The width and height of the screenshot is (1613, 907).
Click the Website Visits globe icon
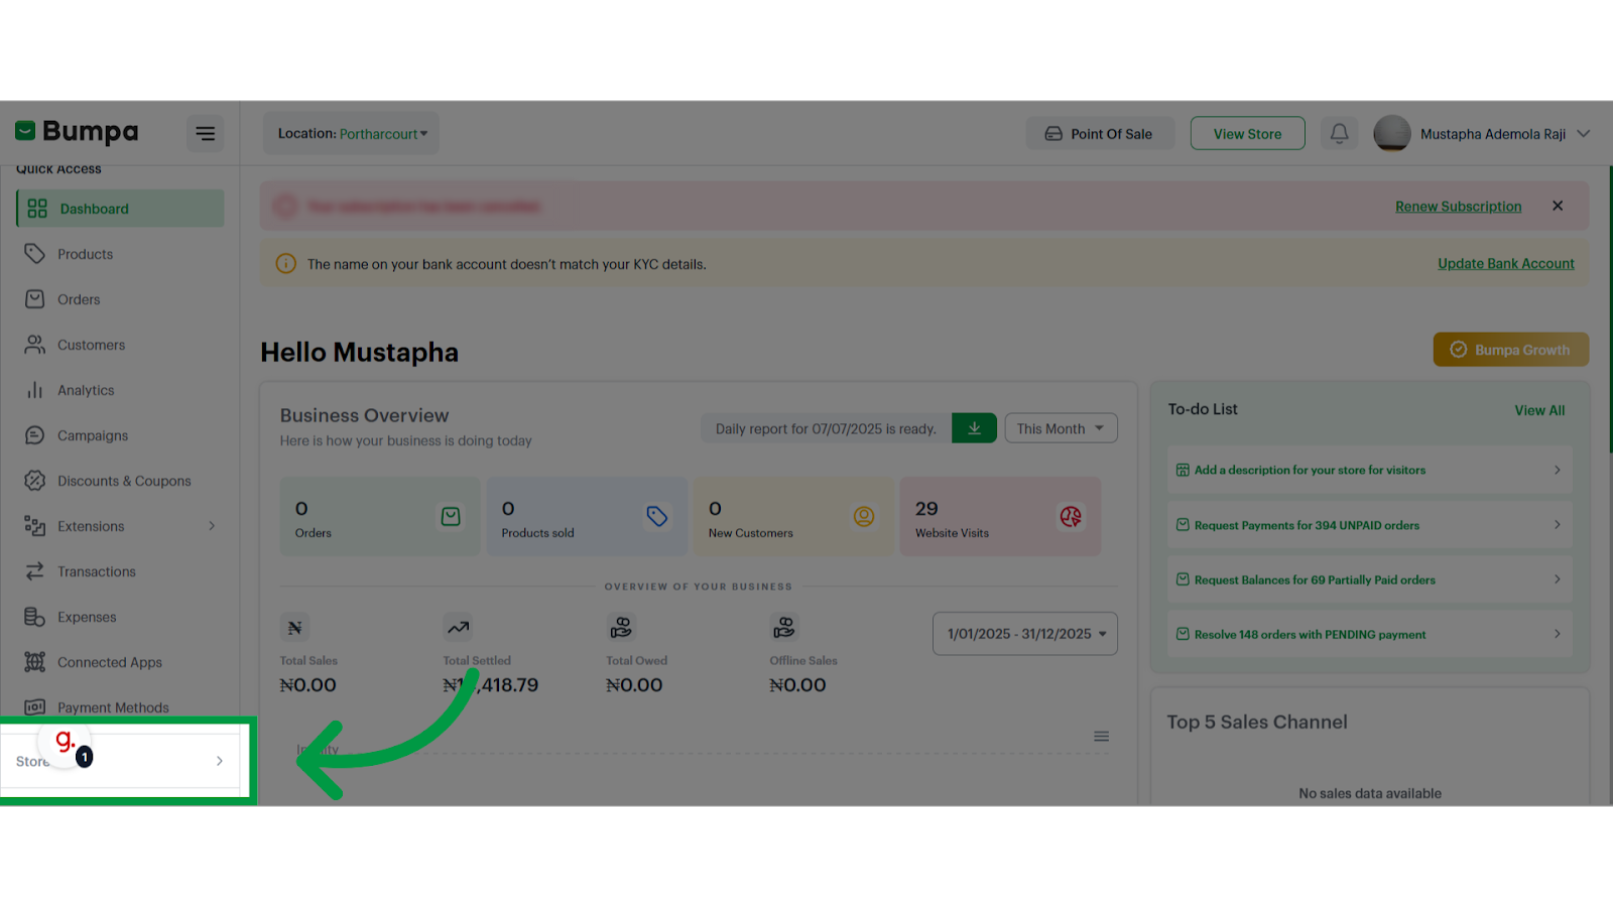1071,516
